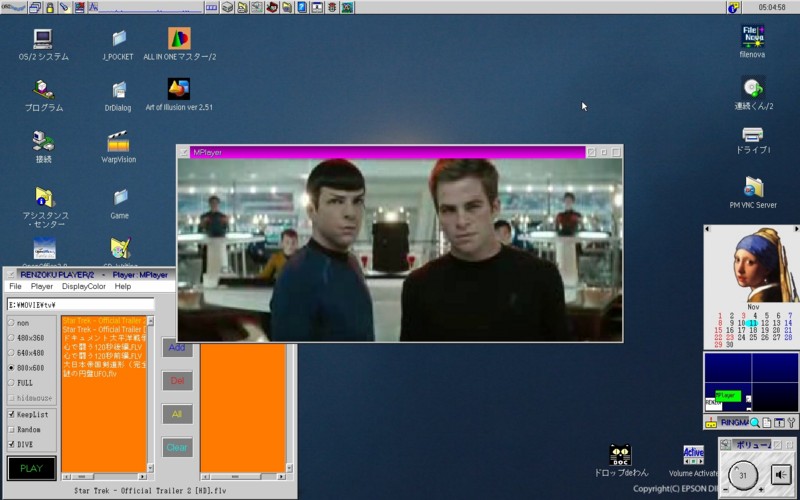Screen dimensions: 800x500
Task: Click the All button
Action: (177, 414)
